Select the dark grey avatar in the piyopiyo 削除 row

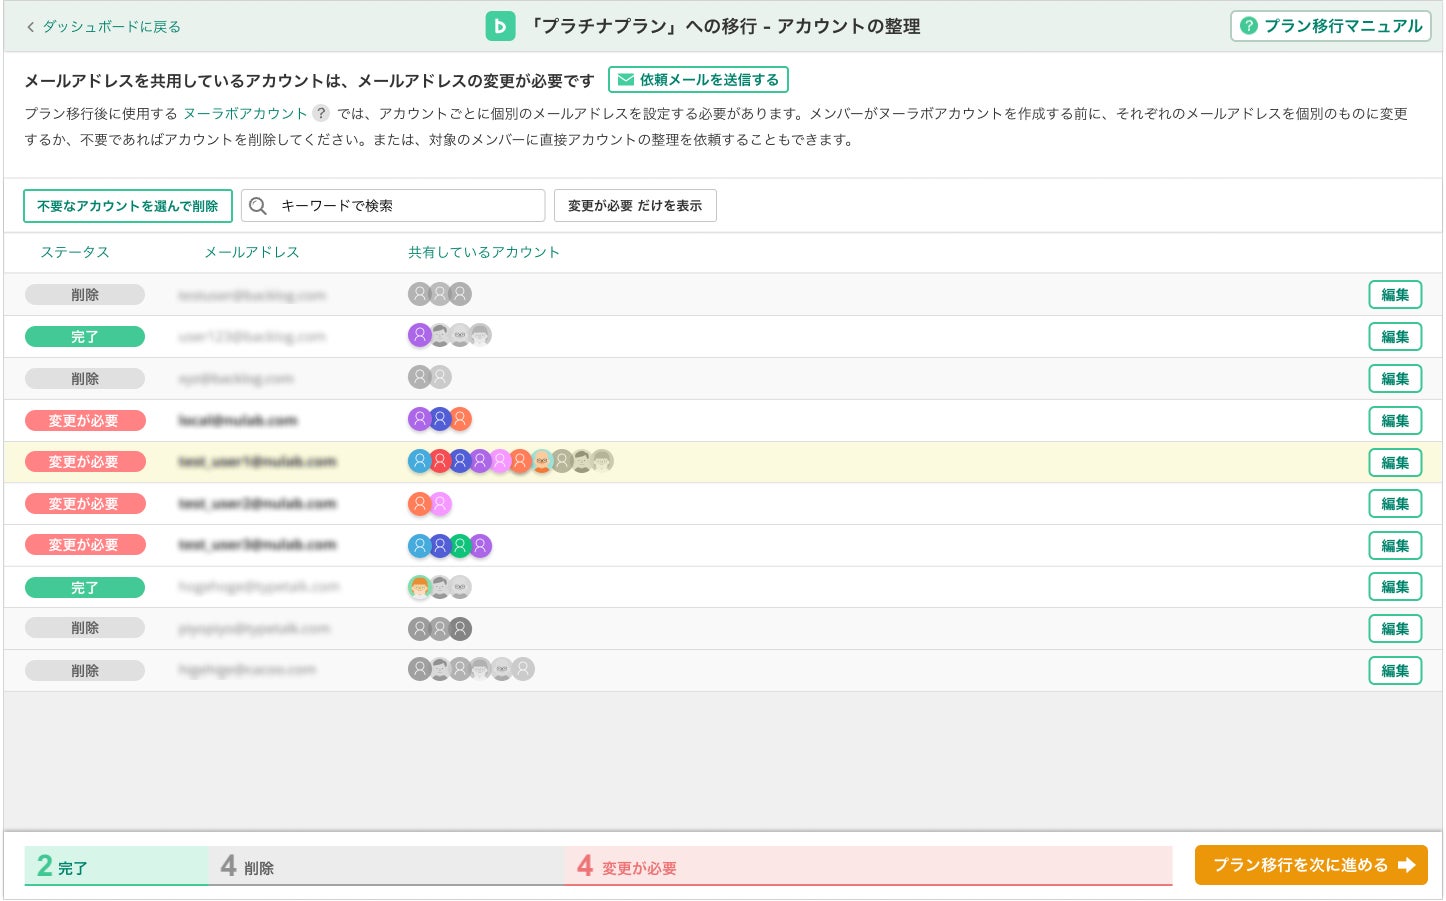click(x=460, y=629)
